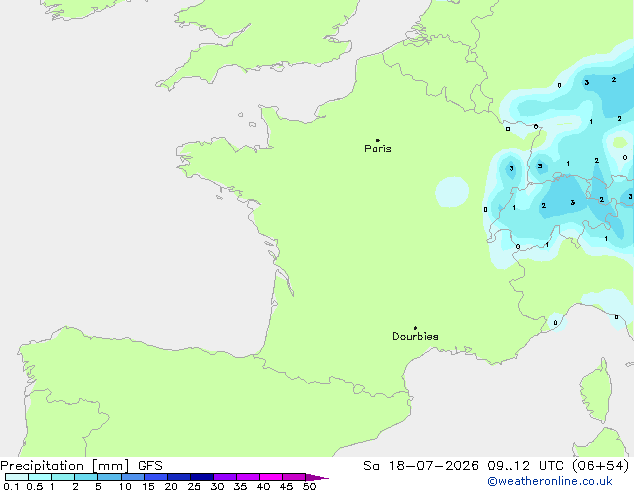Open the weatheronline.co.uk copyright link
The height and width of the screenshot is (490, 634).
550,481
